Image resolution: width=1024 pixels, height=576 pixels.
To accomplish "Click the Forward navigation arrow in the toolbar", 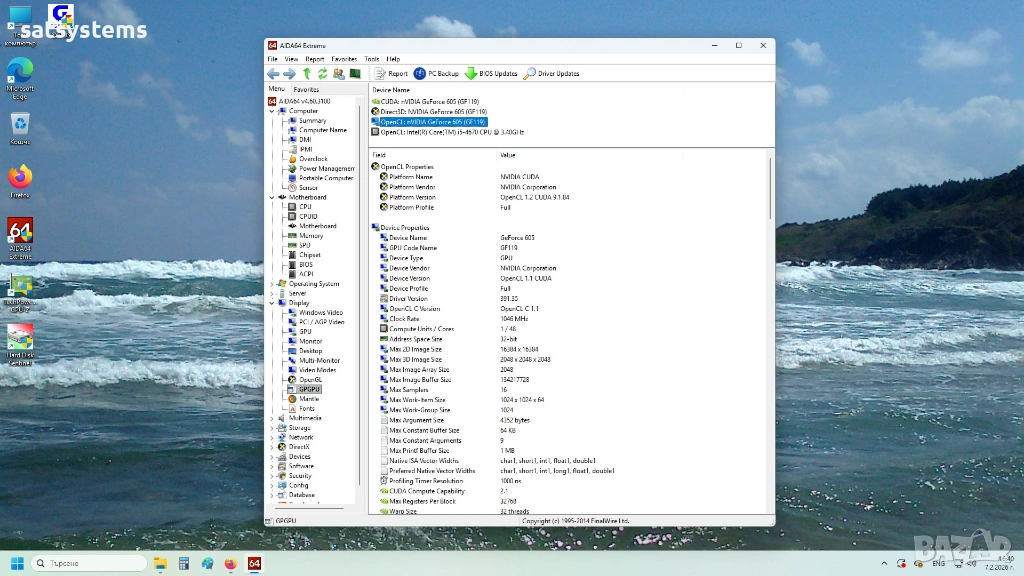I will click(289, 74).
